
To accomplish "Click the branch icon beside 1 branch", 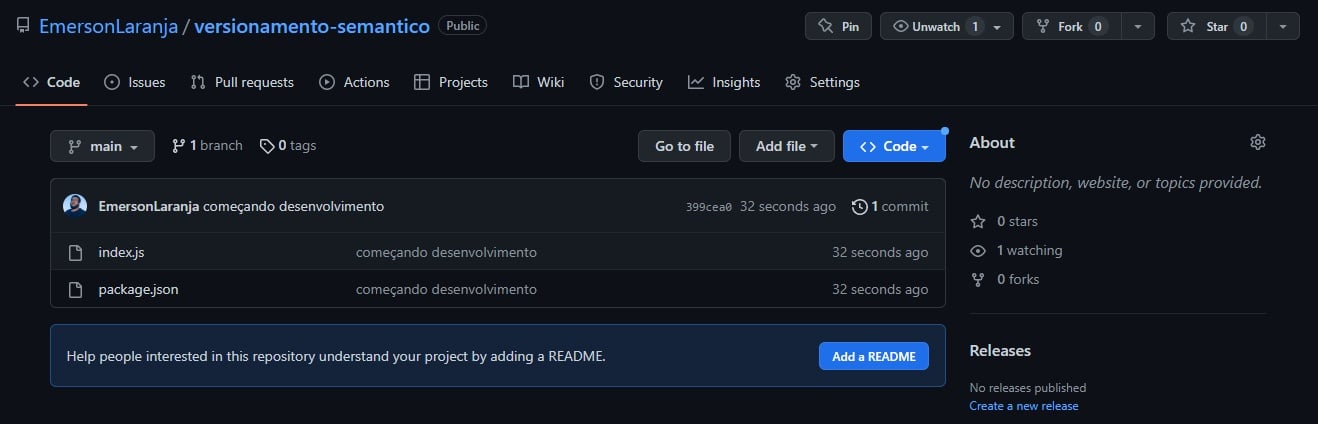I will click(179, 146).
